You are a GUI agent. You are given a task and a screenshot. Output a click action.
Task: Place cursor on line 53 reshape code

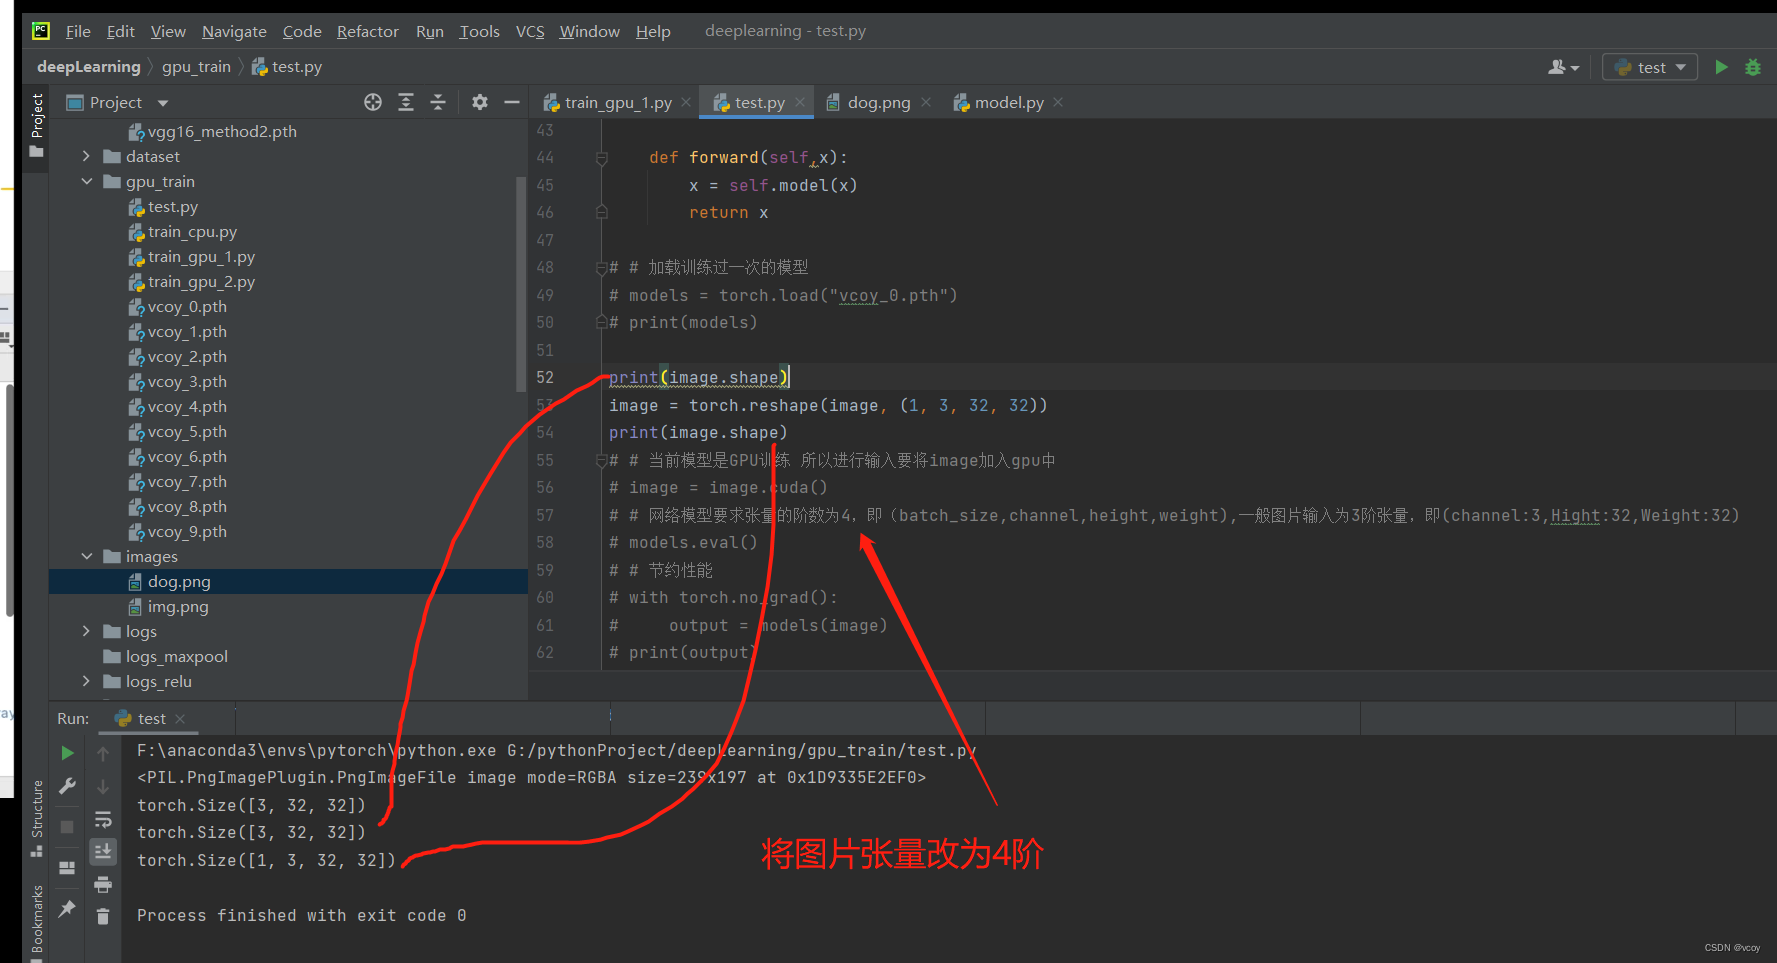828,405
